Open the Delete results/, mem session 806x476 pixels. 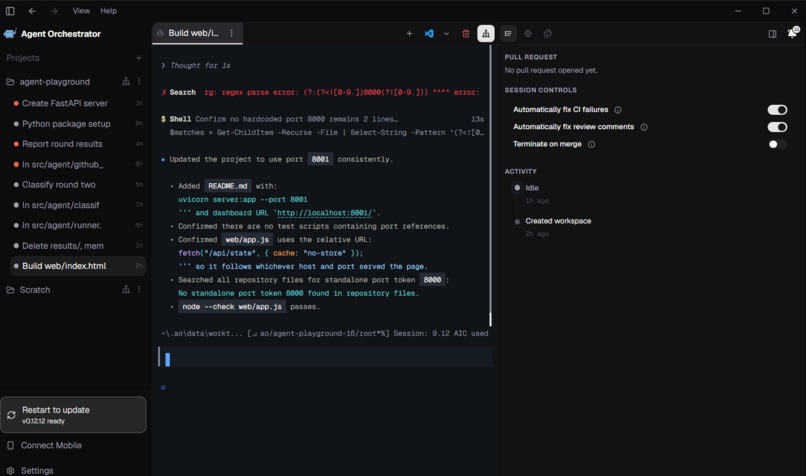[x=77, y=246]
